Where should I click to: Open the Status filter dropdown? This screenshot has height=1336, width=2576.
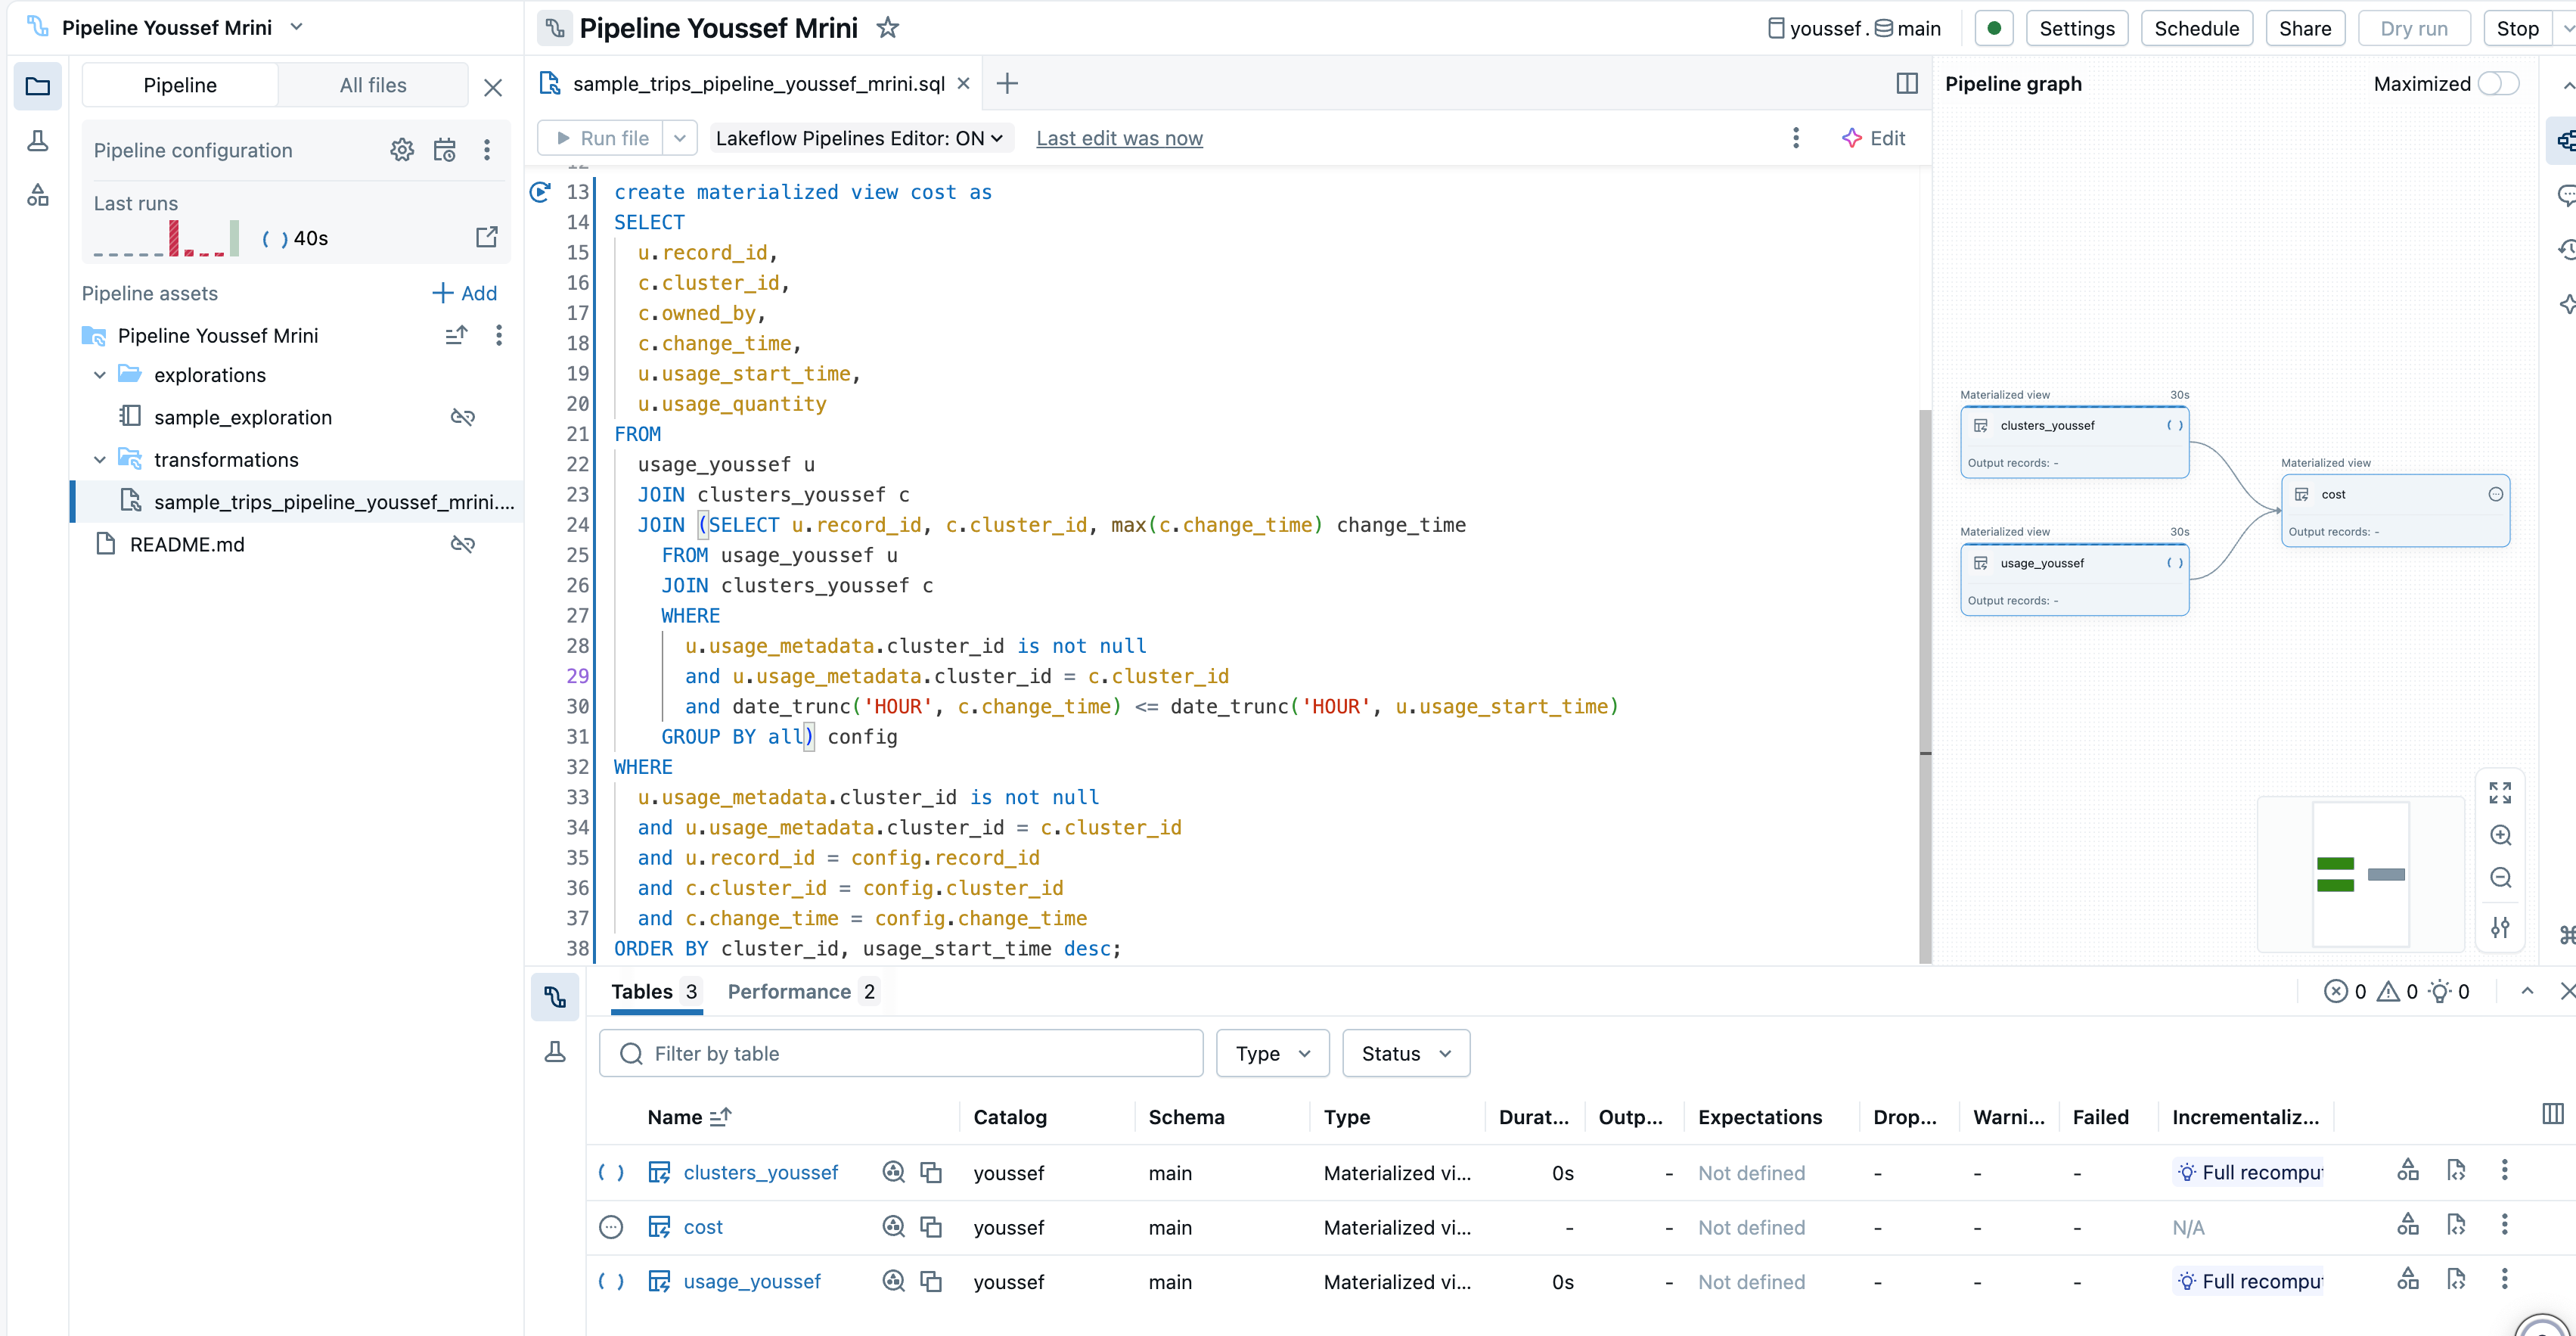1405,1053
